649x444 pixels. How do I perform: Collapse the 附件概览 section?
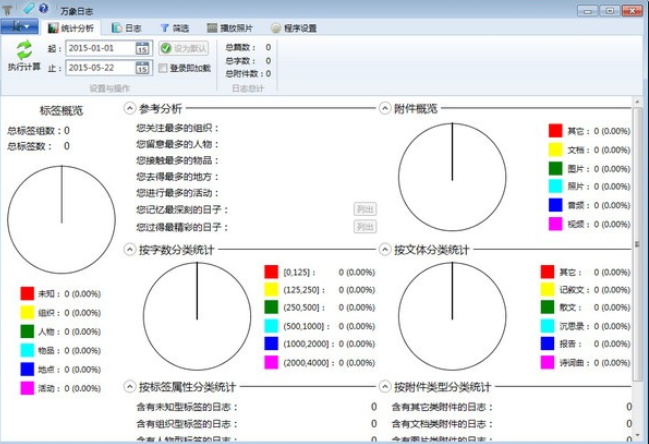[385, 108]
